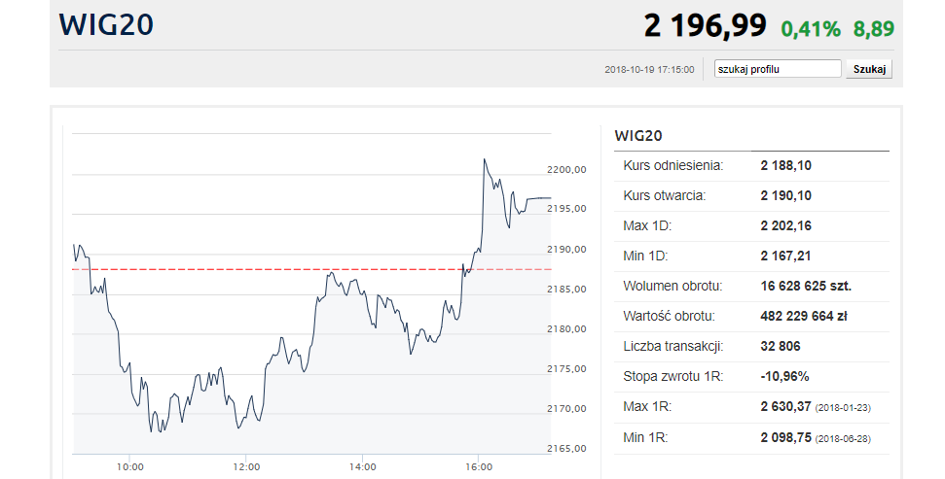
Task: Click the 2165,00 price axis label
Action: click(x=567, y=449)
